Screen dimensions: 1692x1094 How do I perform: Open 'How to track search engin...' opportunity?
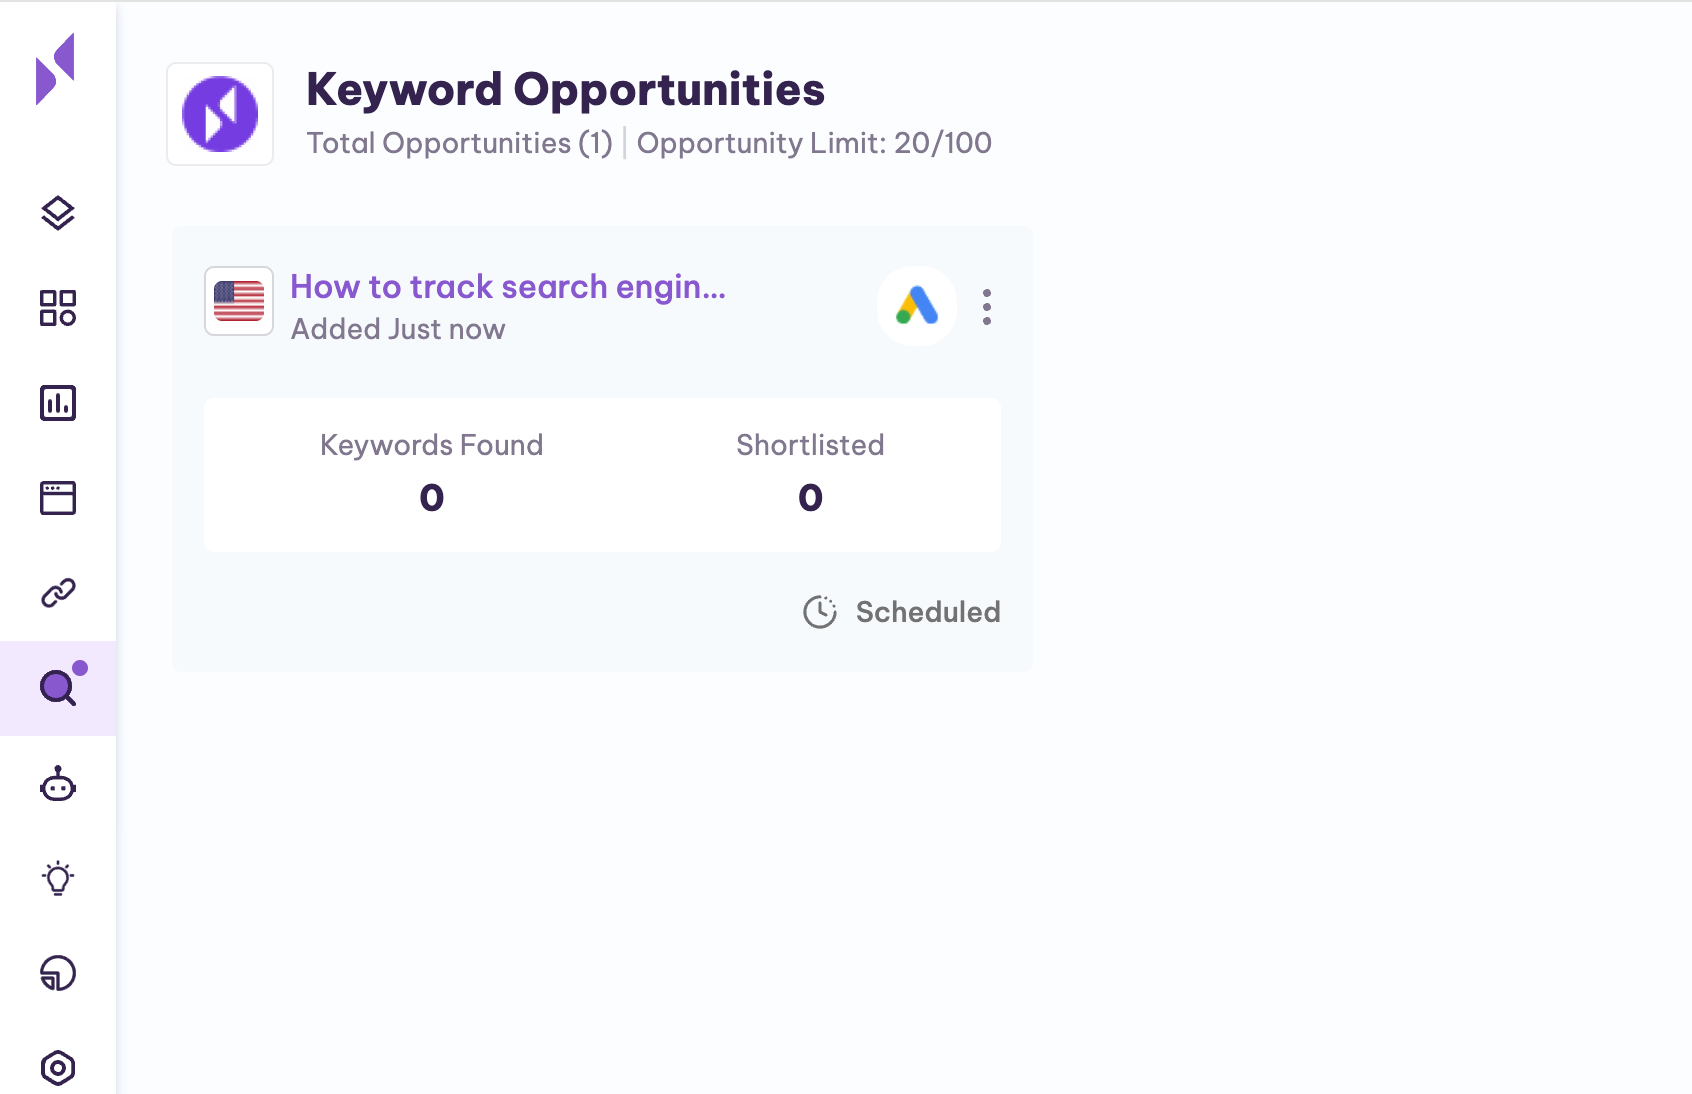click(508, 287)
